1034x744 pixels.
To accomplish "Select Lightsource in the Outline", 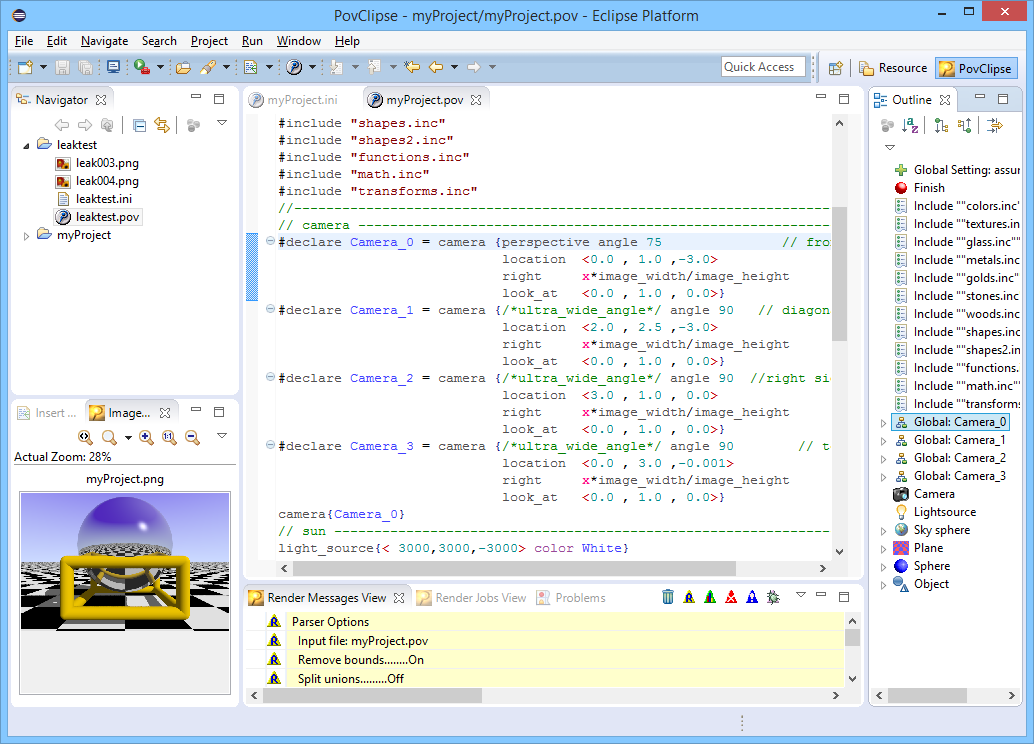I will [x=944, y=512].
